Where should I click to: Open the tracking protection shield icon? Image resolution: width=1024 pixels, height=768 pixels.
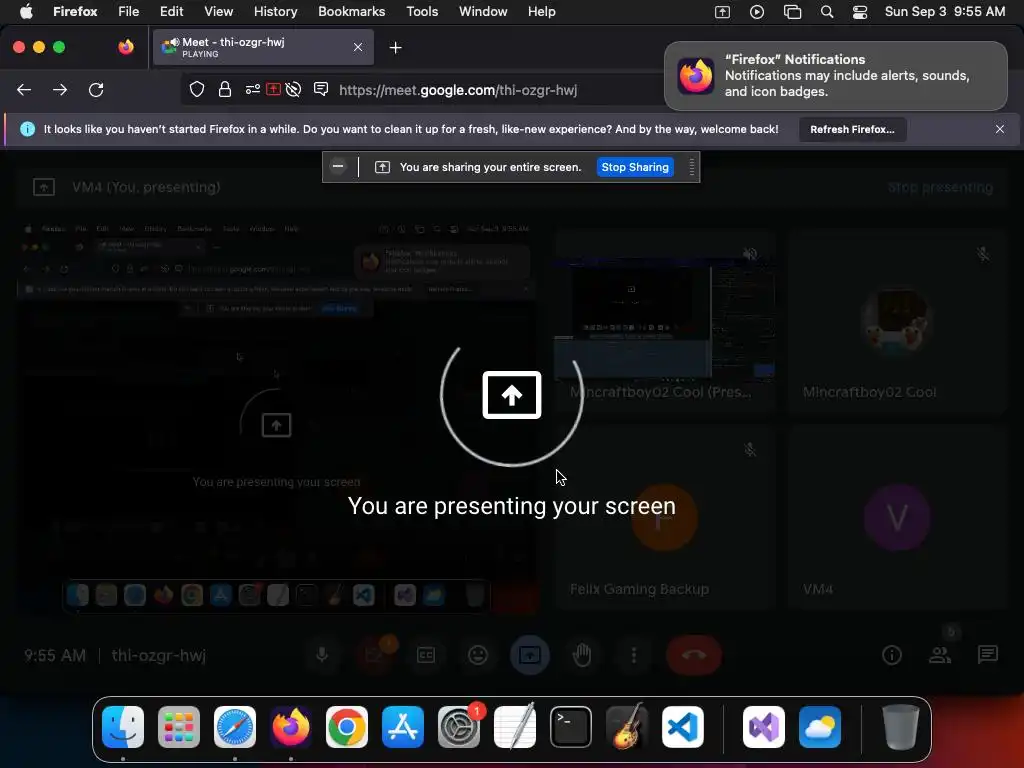click(197, 89)
